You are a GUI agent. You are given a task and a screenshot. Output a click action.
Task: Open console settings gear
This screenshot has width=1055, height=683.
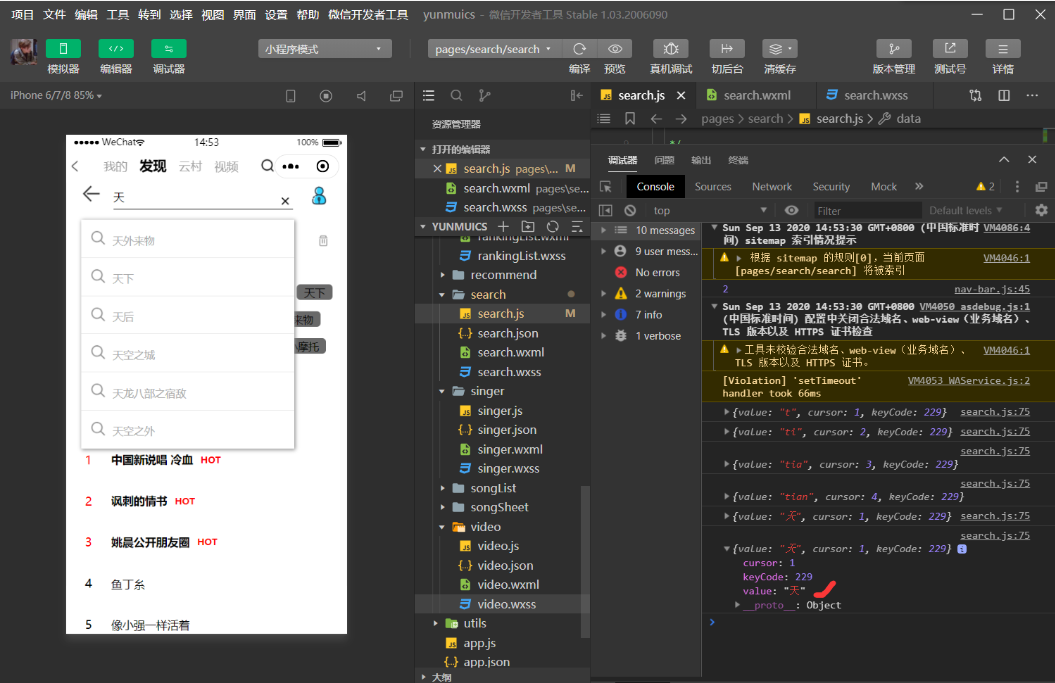click(1041, 211)
